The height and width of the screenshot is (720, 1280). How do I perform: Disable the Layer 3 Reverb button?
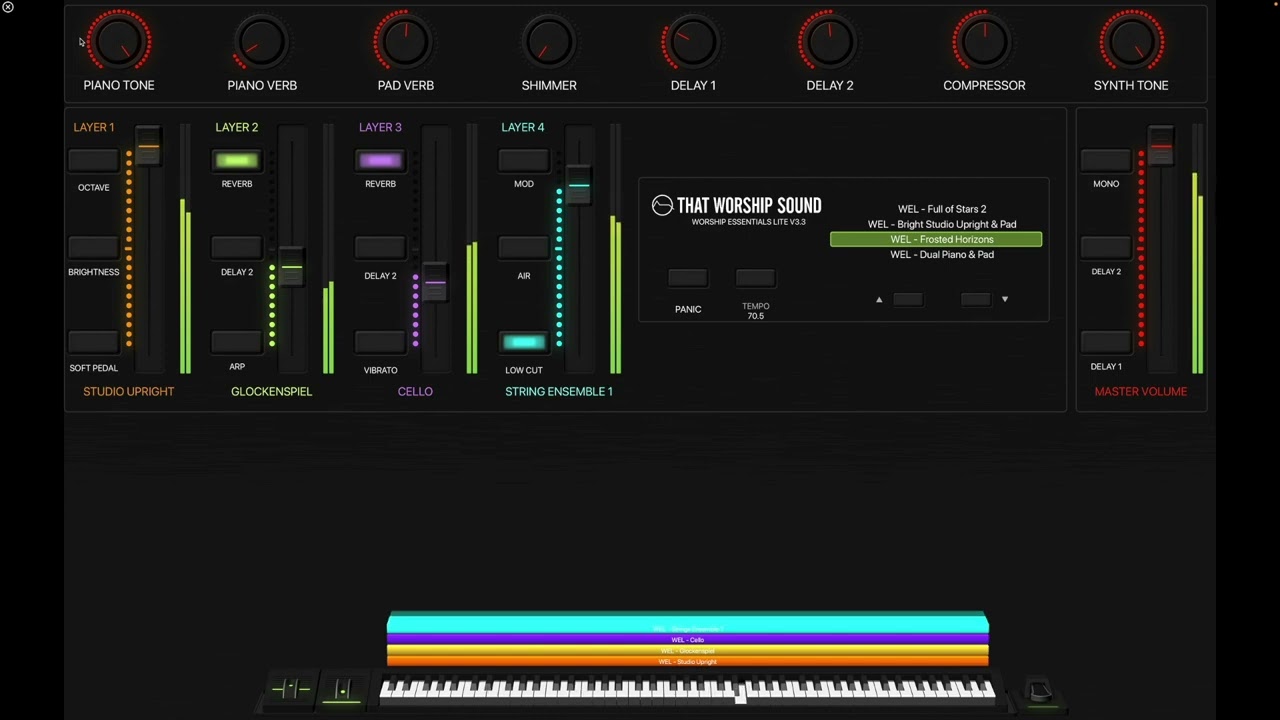point(380,160)
